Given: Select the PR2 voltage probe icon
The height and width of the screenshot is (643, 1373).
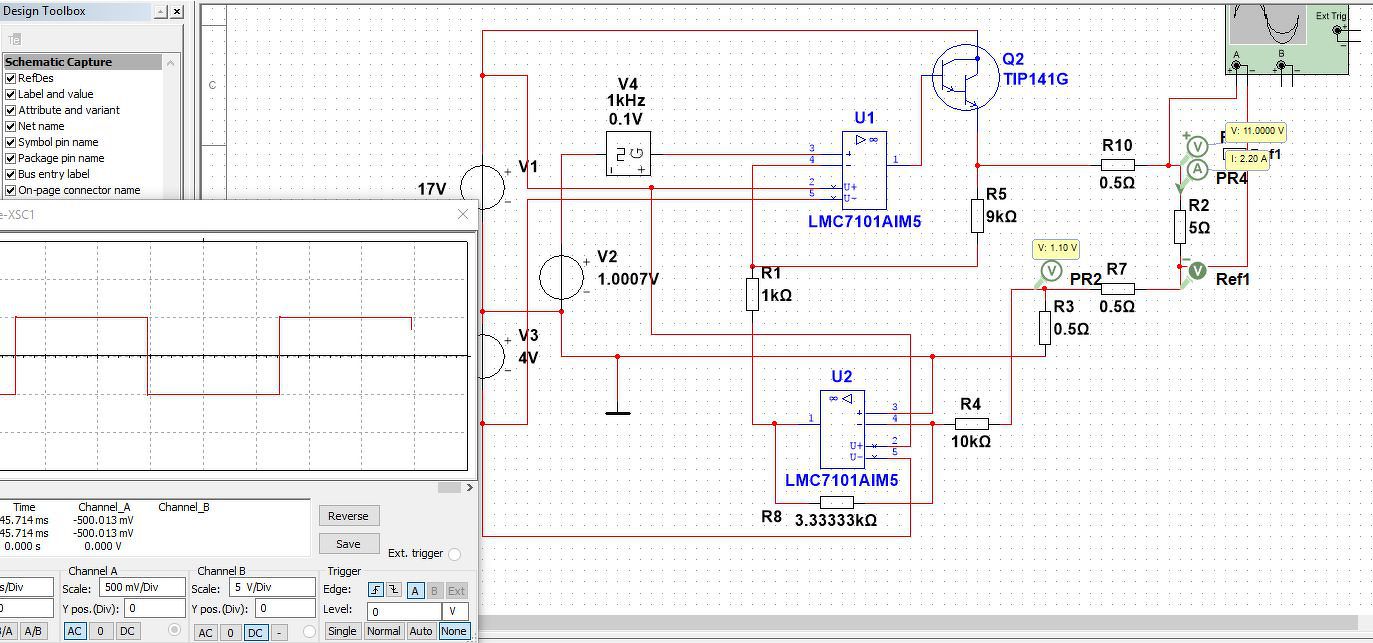Looking at the screenshot, I should tap(1050, 271).
